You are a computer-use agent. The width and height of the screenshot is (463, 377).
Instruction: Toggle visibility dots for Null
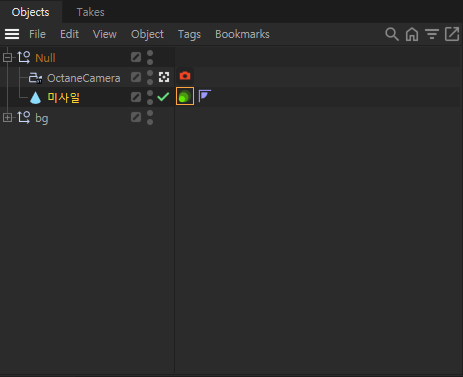click(150, 57)
